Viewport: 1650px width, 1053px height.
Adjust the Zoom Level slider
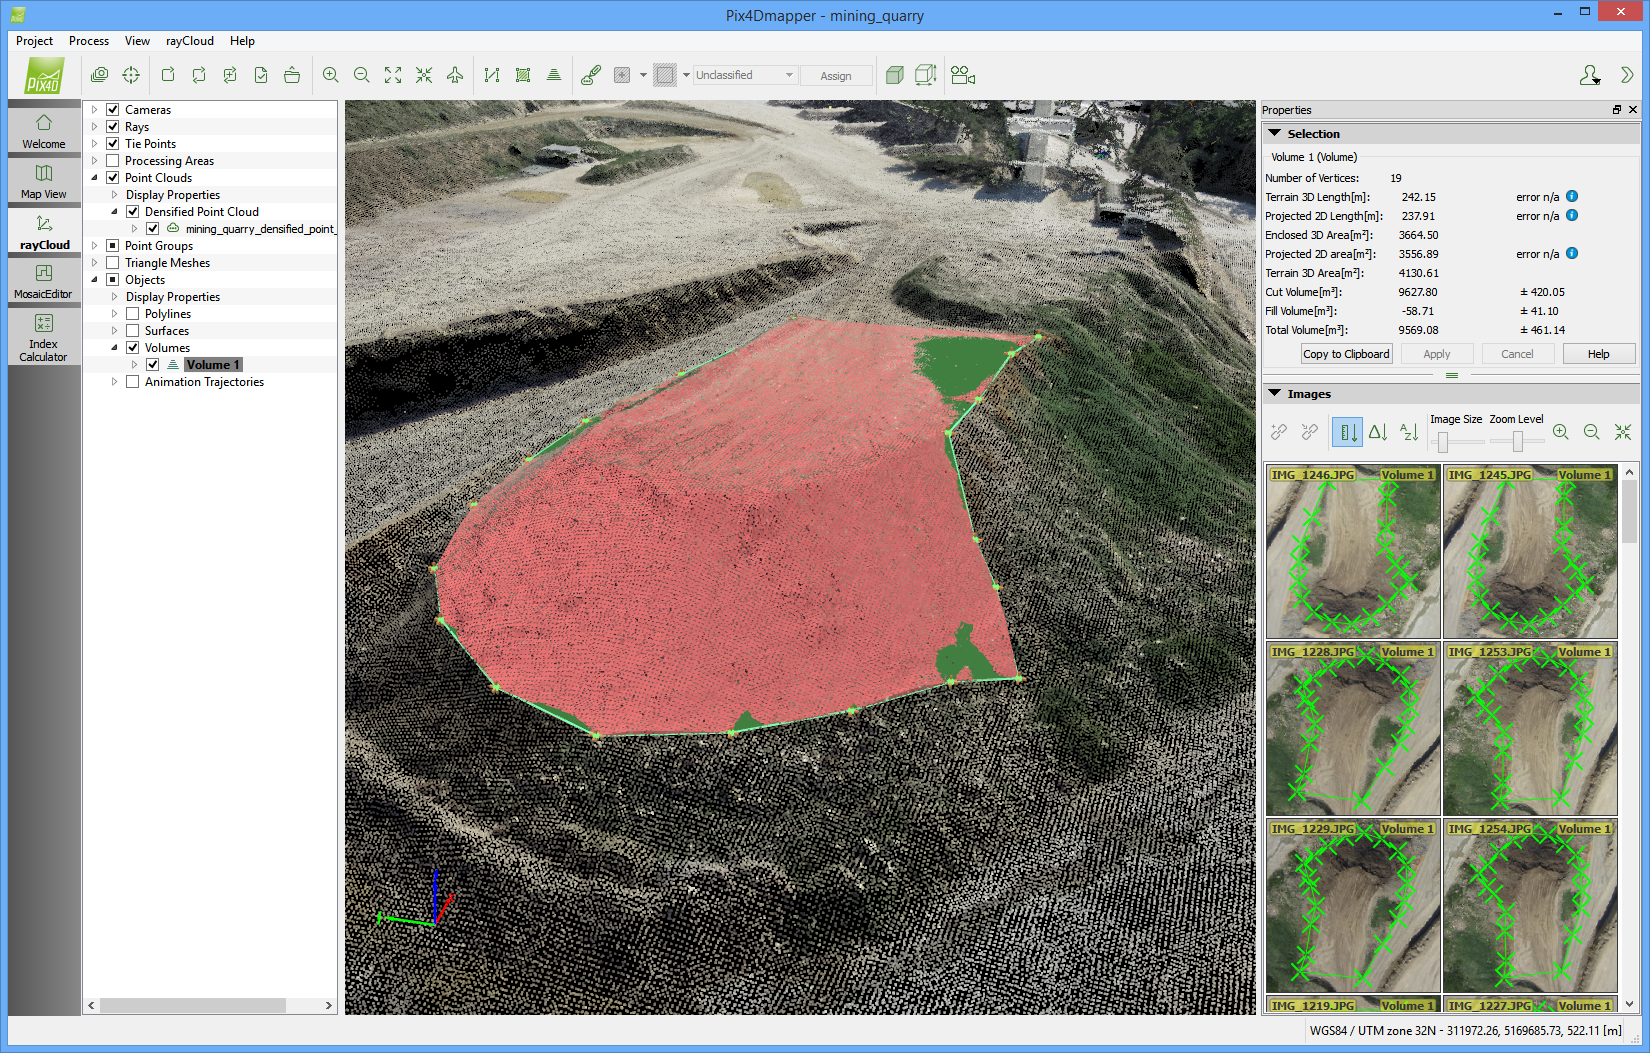click(x=1516, y=441)
